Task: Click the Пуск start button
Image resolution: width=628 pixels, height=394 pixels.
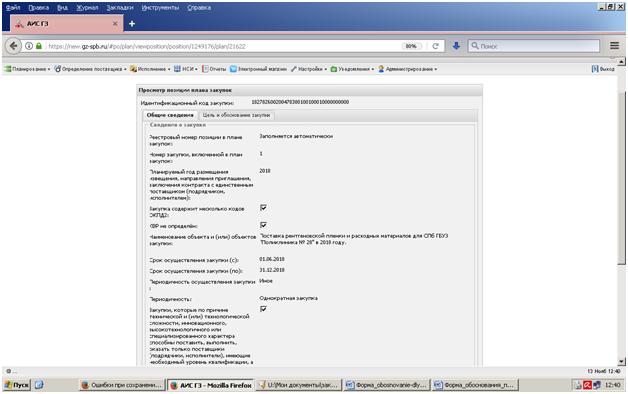Action: tap(17, 385)
